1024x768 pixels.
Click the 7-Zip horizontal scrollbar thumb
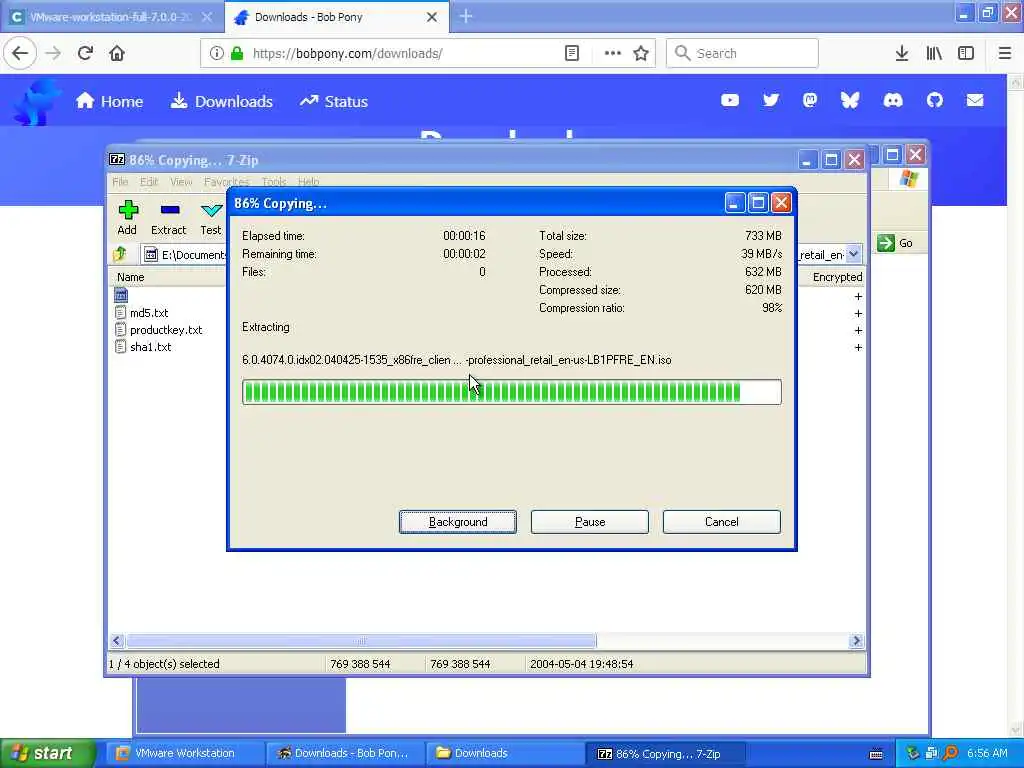click(x=360, y=641)
